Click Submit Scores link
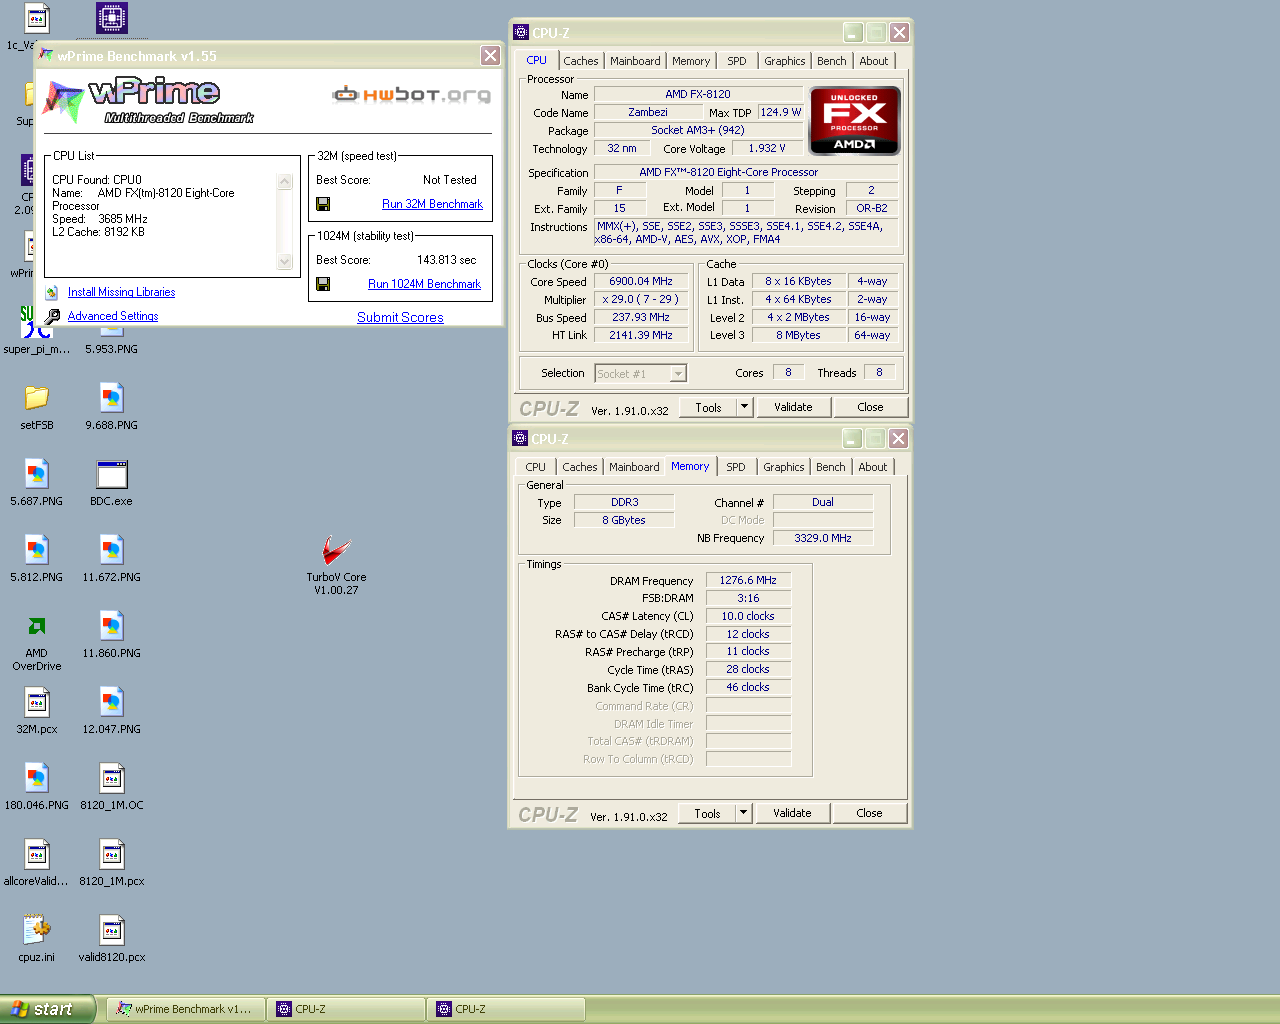This screenshot has width=1280, height=1024. (400, 317)
